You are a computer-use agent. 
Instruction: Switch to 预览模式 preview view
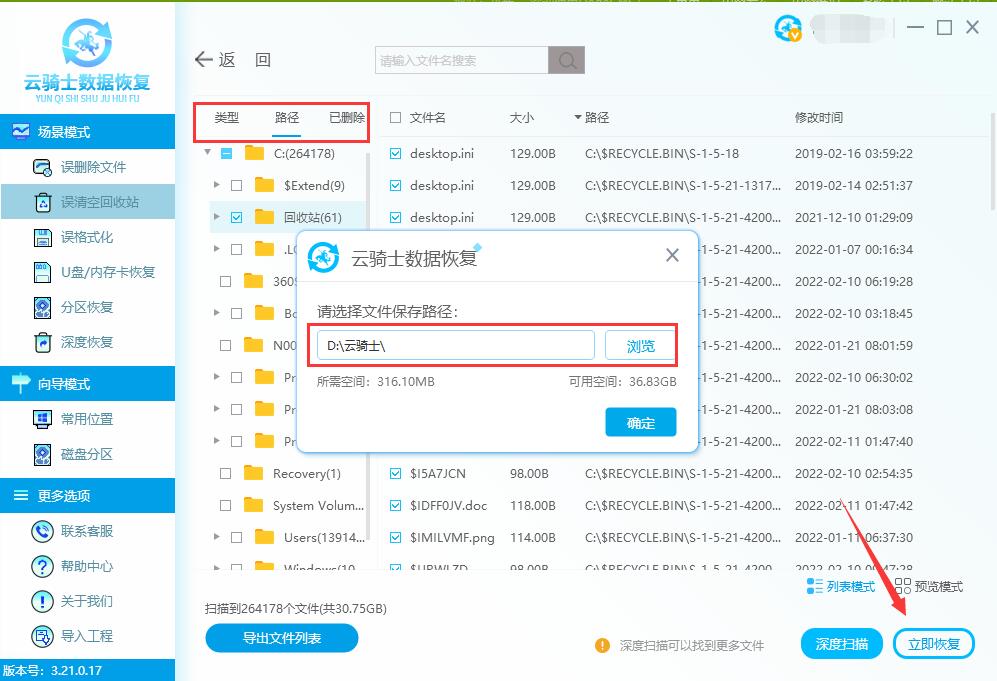click(x=928, y=586)
